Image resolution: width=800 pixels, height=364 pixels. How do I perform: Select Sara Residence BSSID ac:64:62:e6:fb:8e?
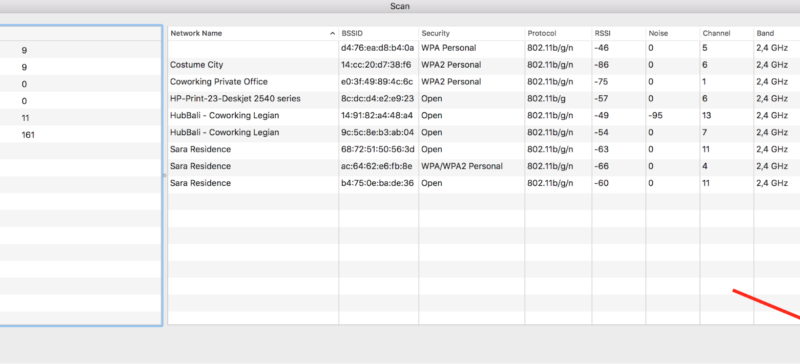coord(377,166)
